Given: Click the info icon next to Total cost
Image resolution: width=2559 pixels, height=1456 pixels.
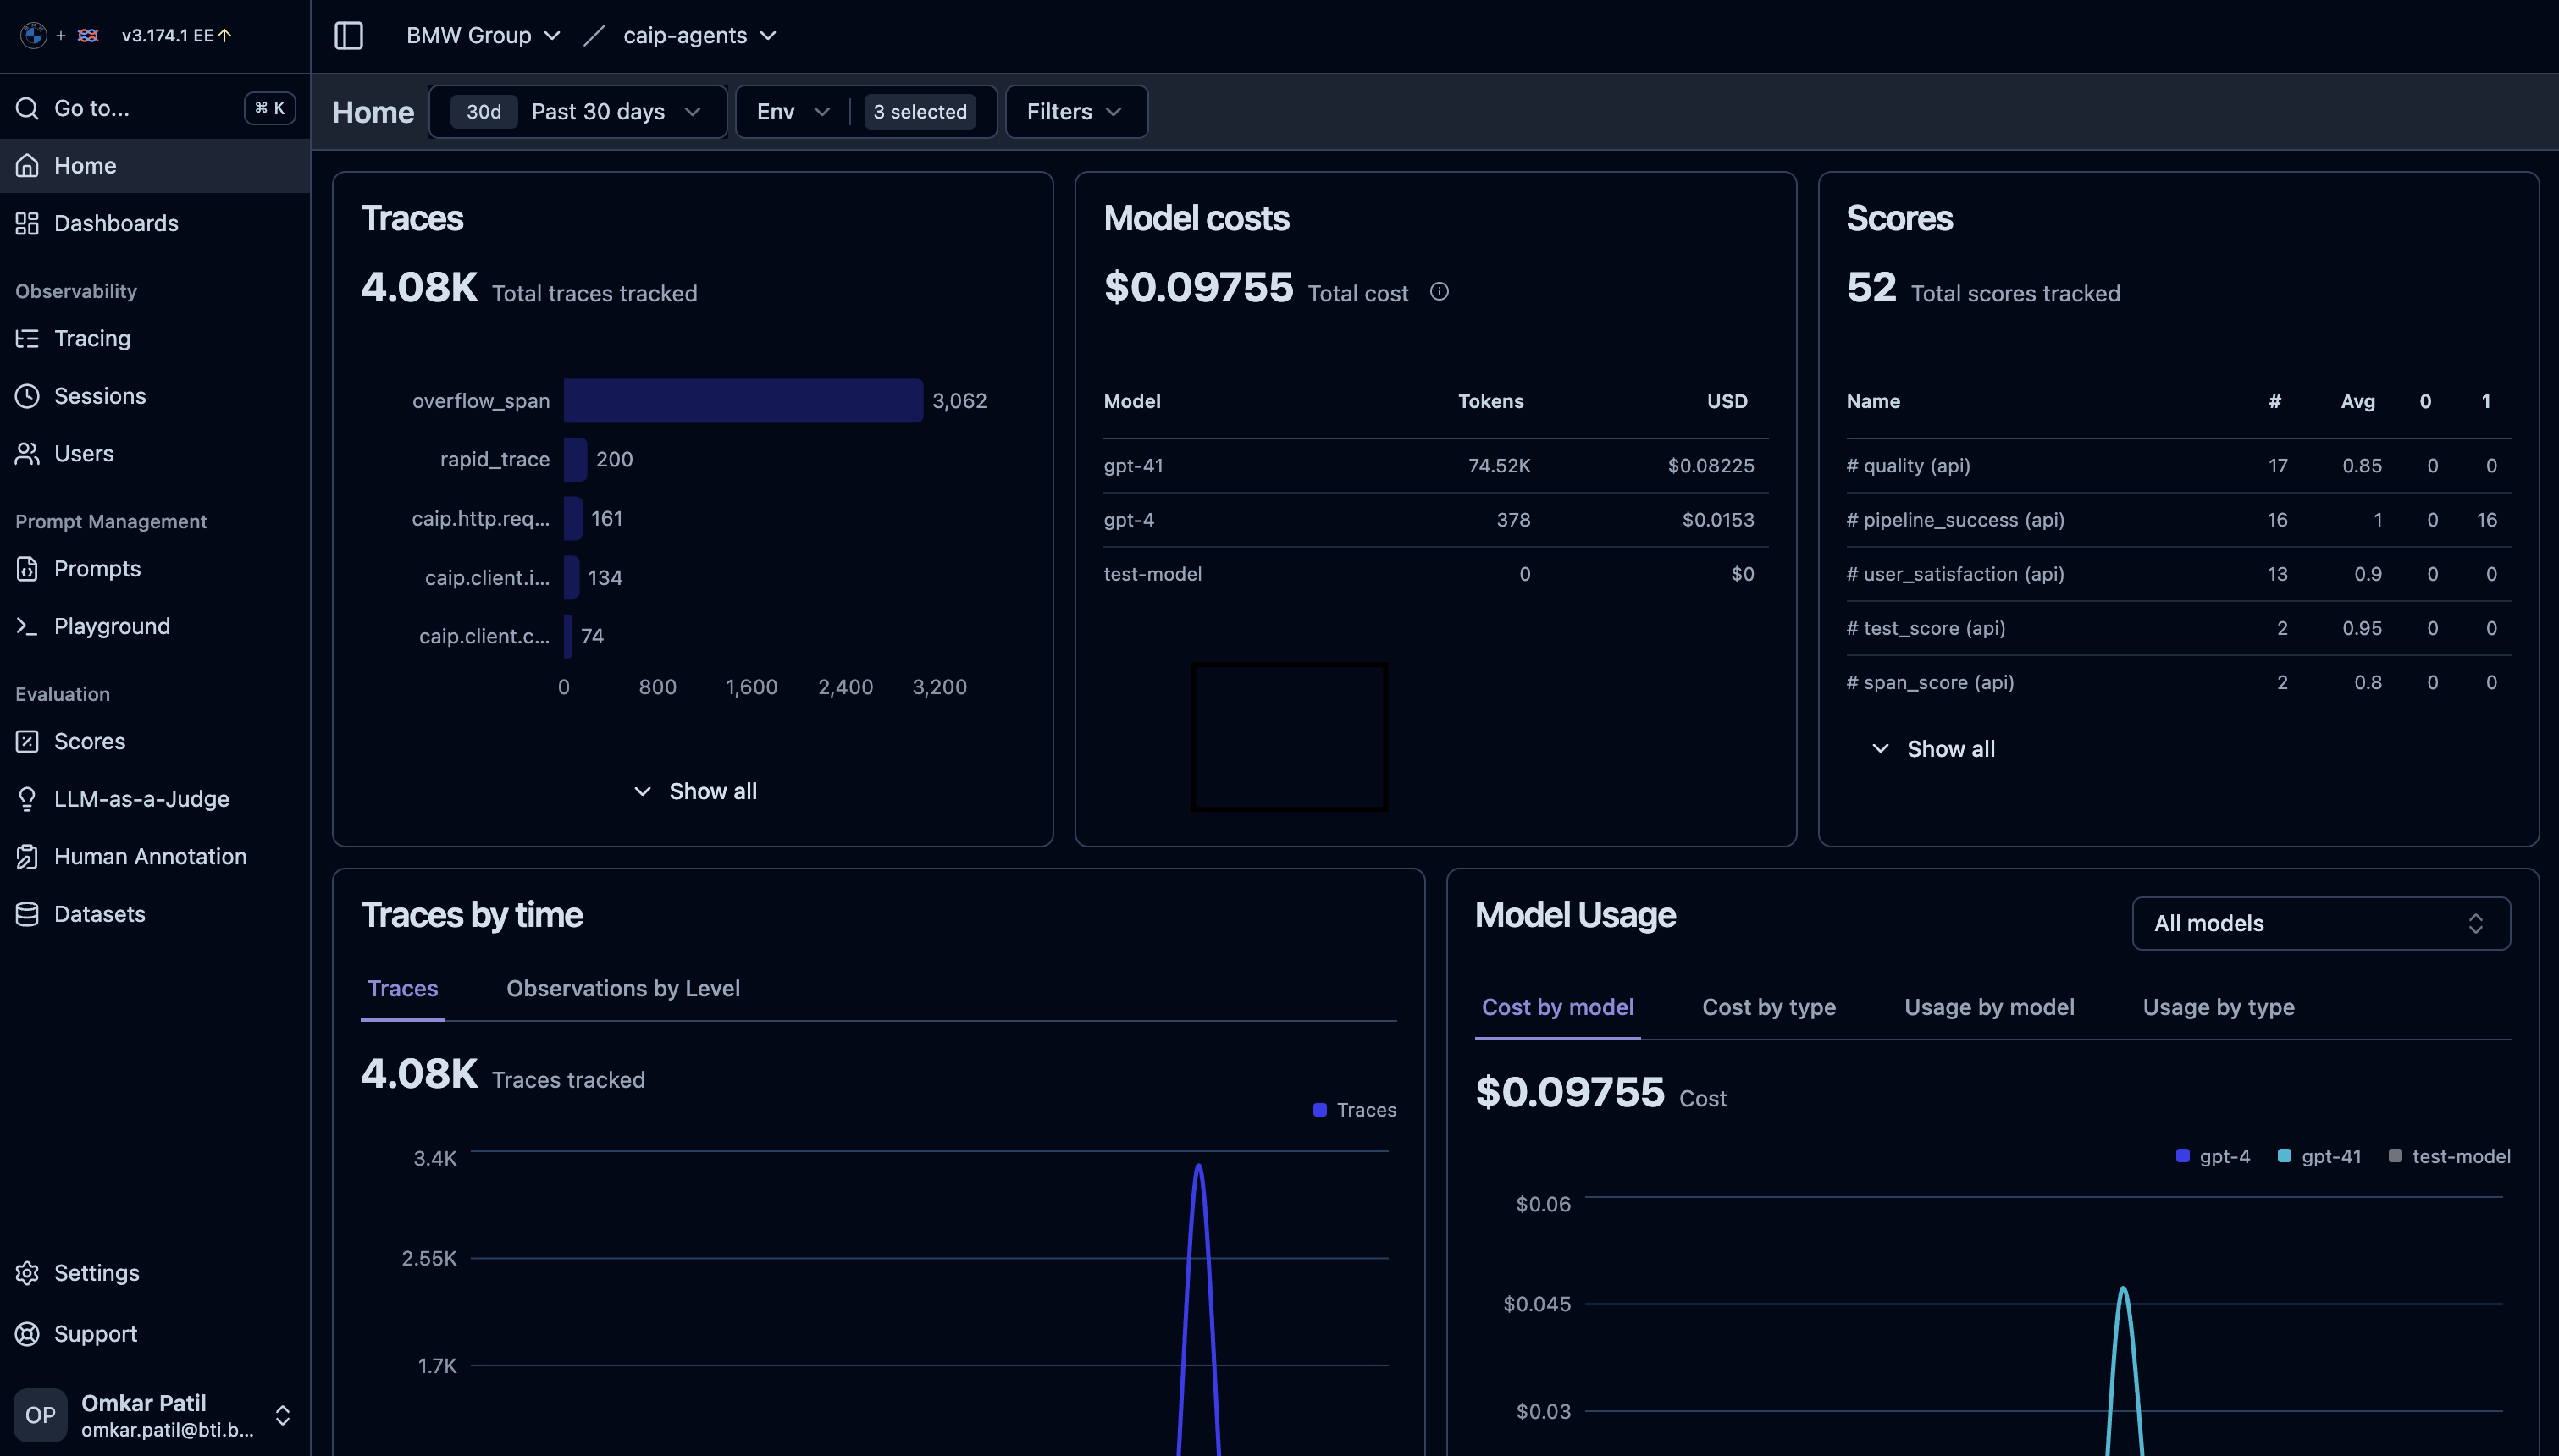Looking at the screenshot, I should tap(1439, 292).
